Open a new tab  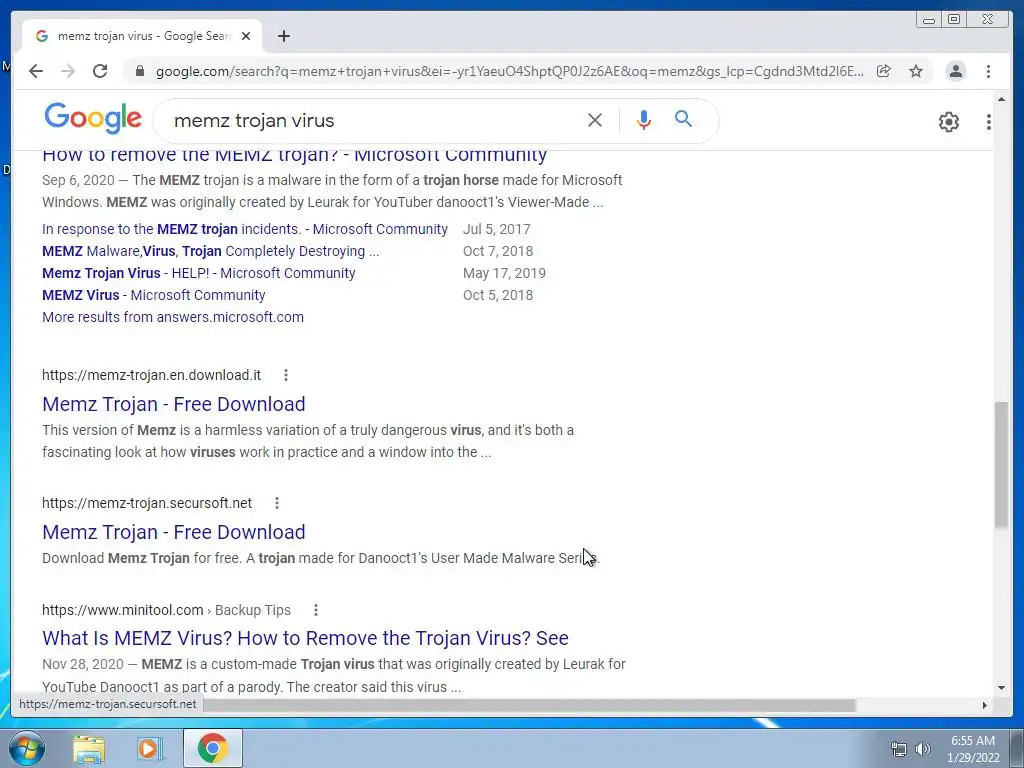coord(283,36)
